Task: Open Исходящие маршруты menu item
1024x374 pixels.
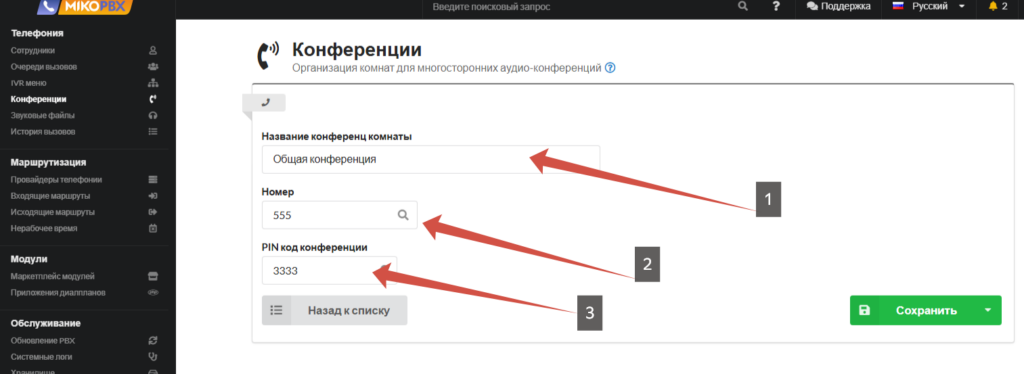Action: click(x=52, y=212)
